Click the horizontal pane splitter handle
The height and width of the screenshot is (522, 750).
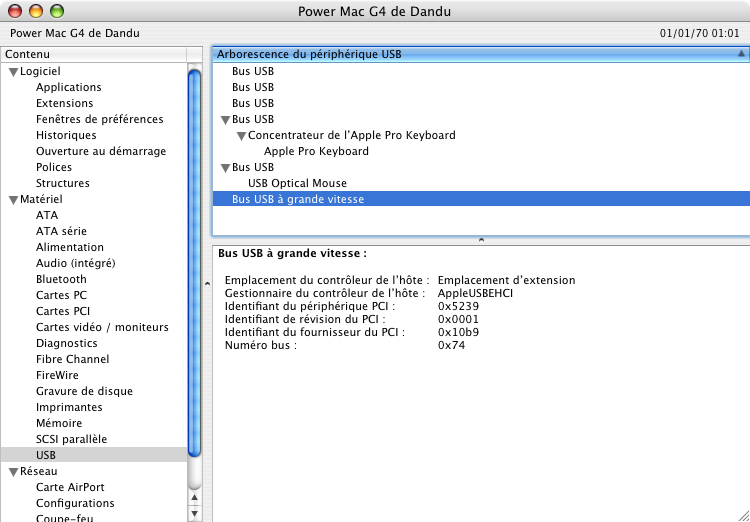(x=481, y=240)
